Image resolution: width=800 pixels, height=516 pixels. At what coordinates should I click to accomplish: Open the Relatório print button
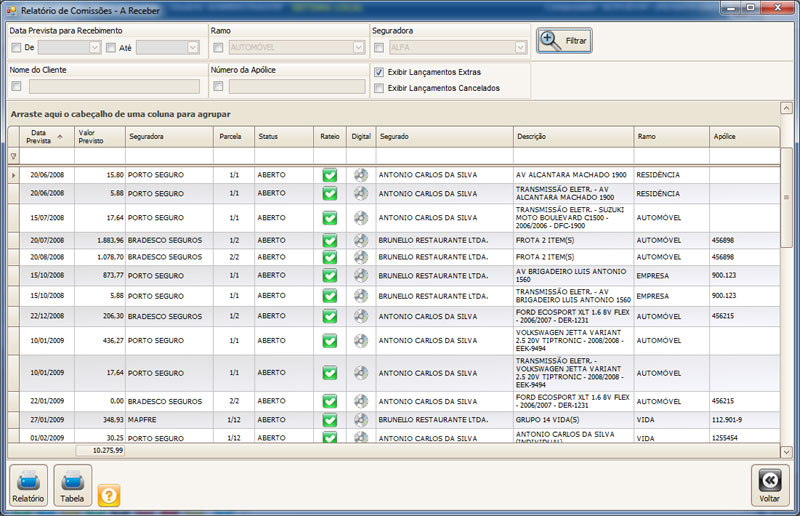click(x=28, y=485)
